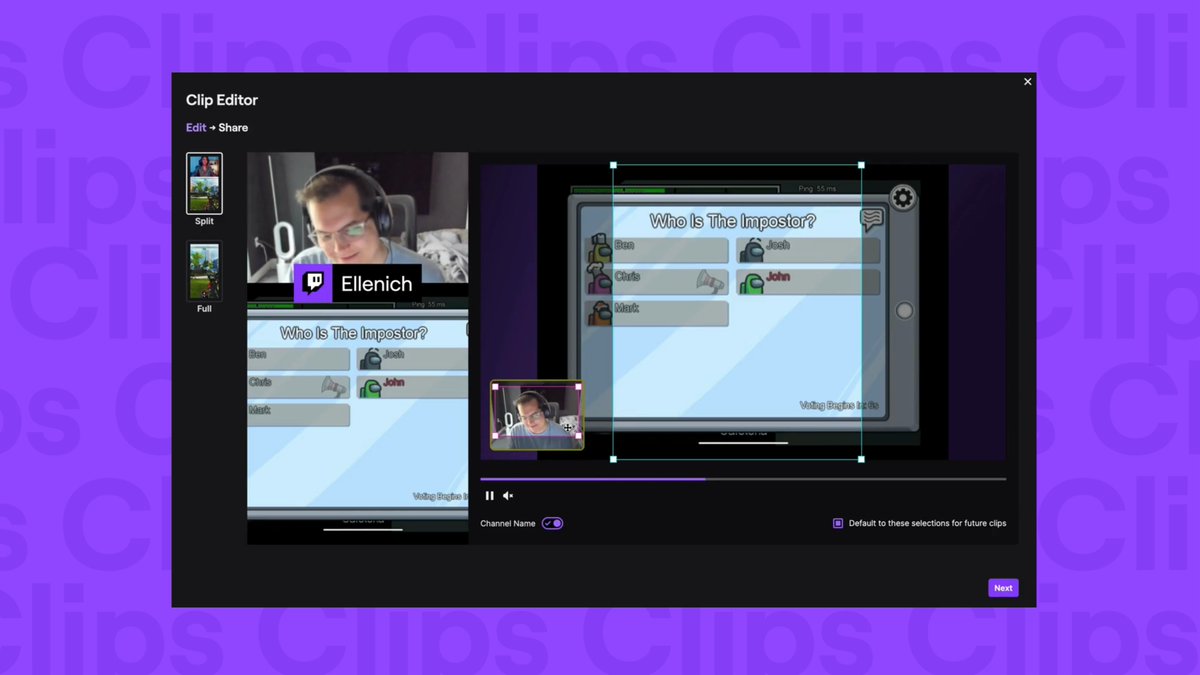The width and height of the screenshot is (1200, 675).
Task: Click the top-right handle of the teal crop frame
Action: click(x=861, y=165)
